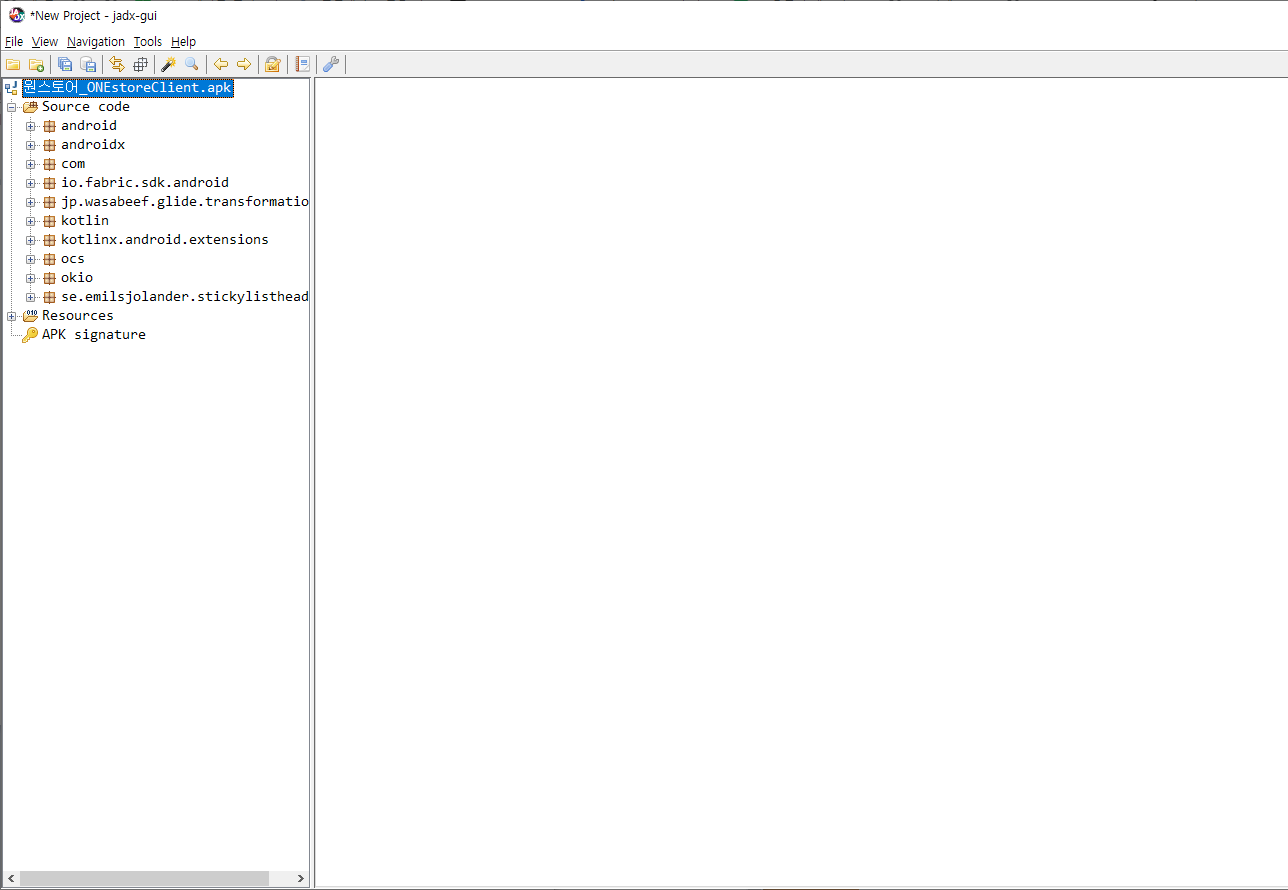The height and width of the screenshot is (890, 1288).
Task: Click the Forward arrow toolbar icon
Action: (x=244, y=64)
